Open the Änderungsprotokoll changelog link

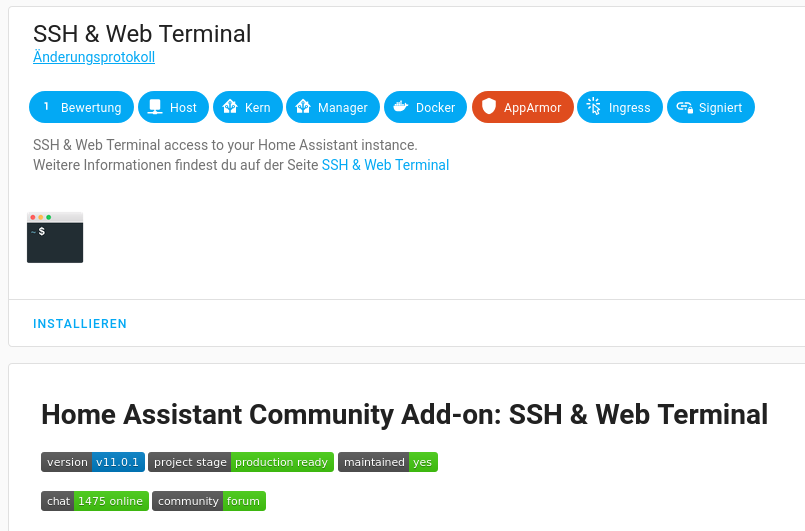tap(94, 57)
